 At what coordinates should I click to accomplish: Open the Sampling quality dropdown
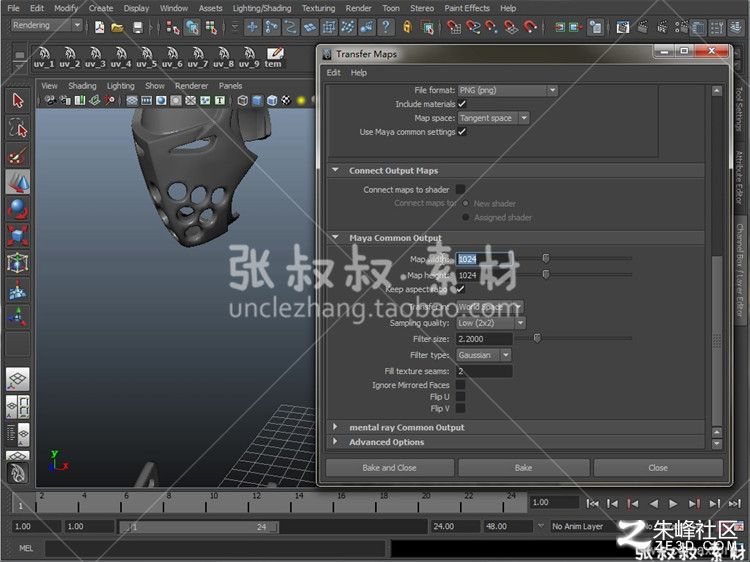(x=491, y=323)
